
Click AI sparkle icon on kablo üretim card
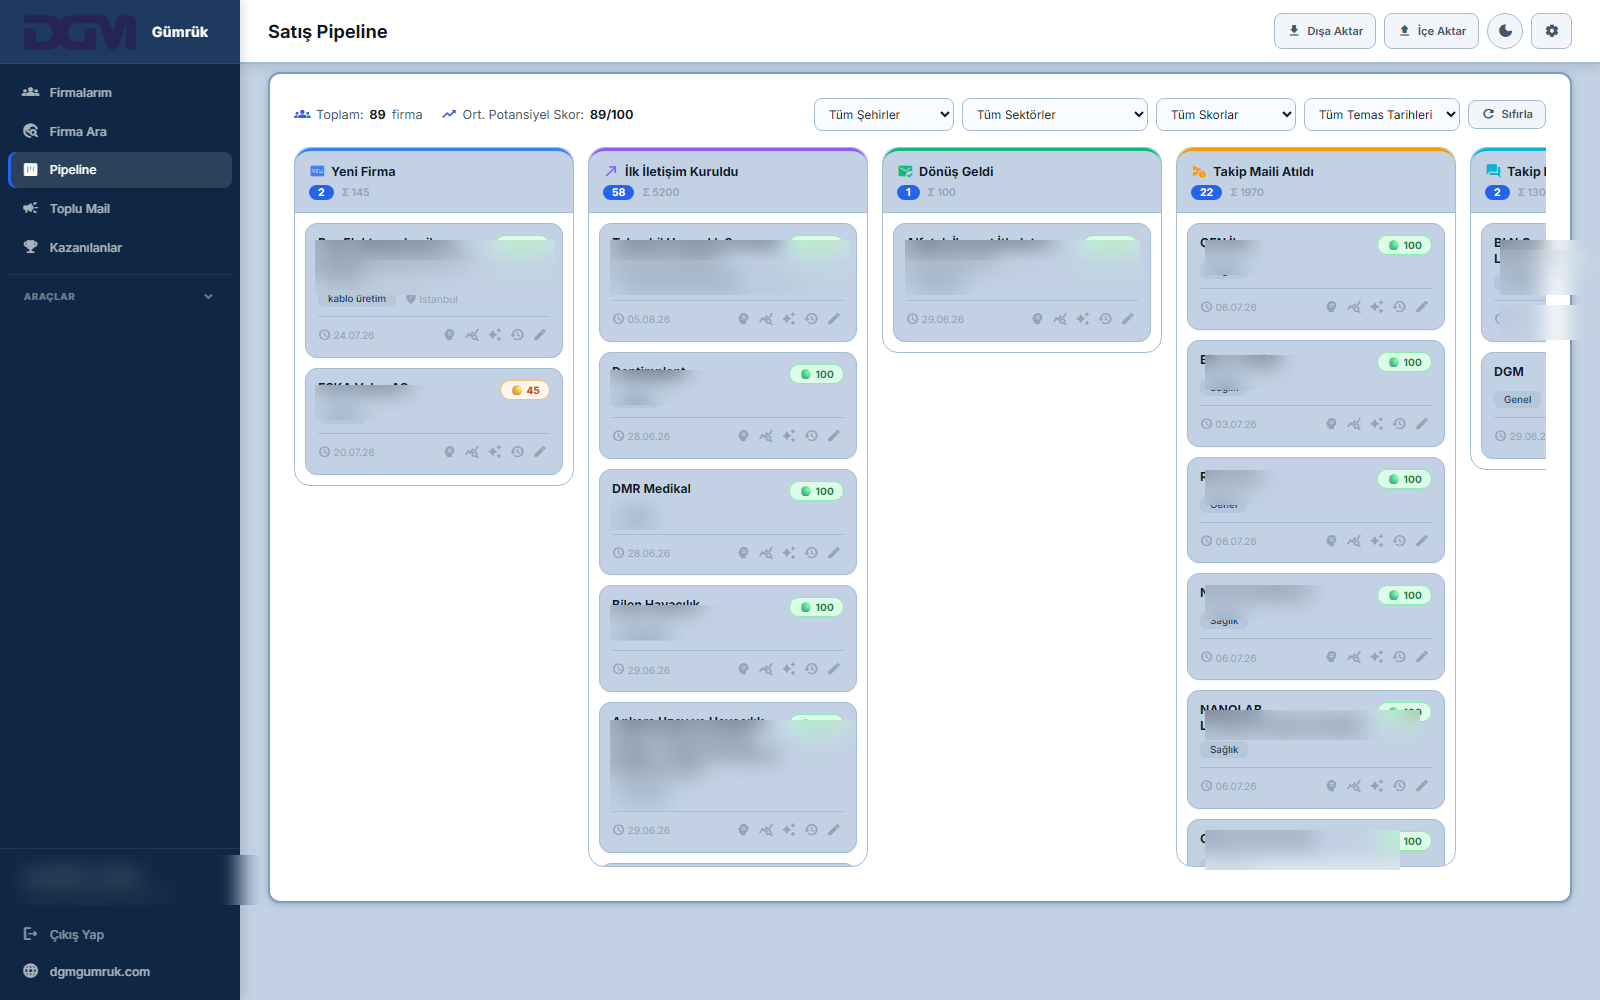point(495,335)
